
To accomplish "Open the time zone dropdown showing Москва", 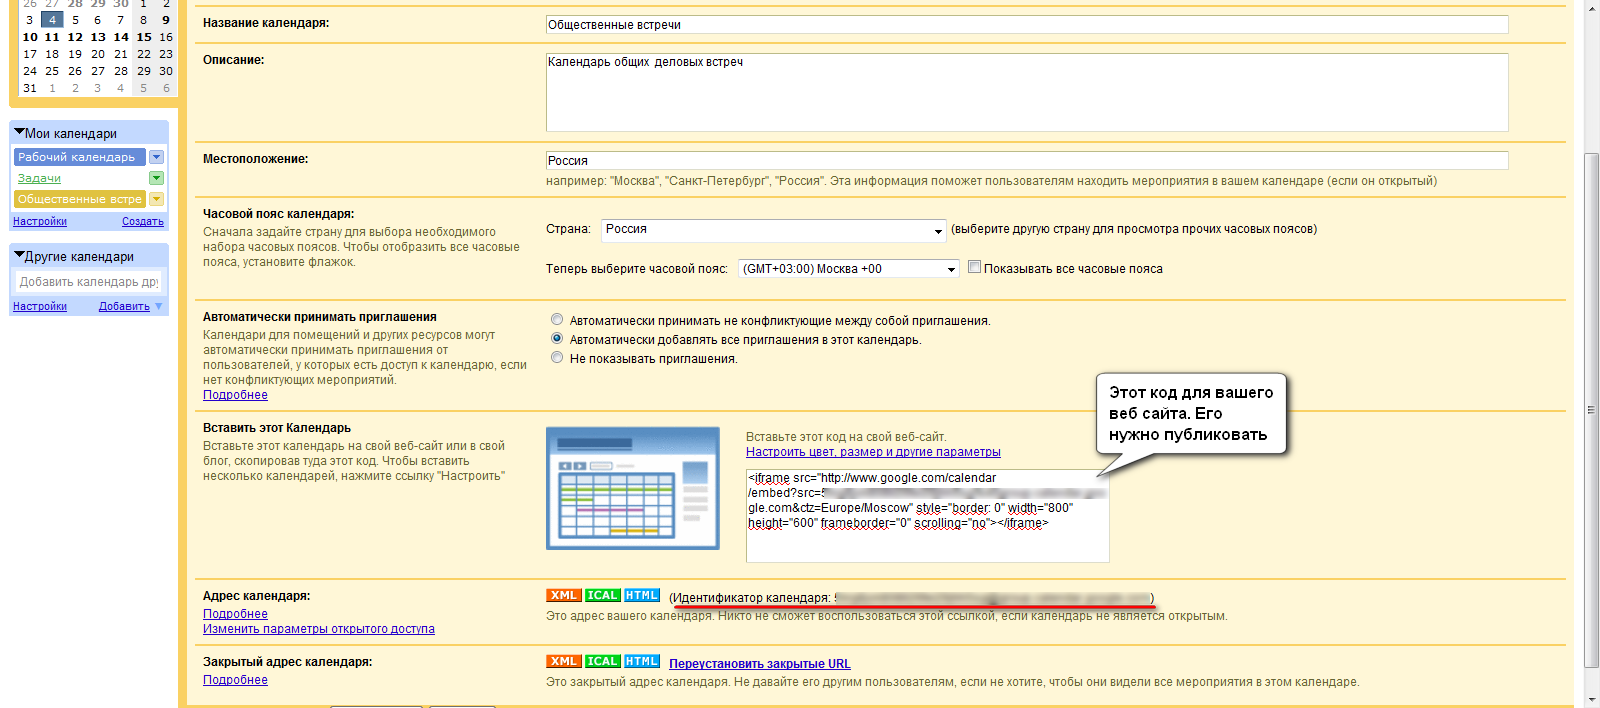I will [x=849, y=269].
